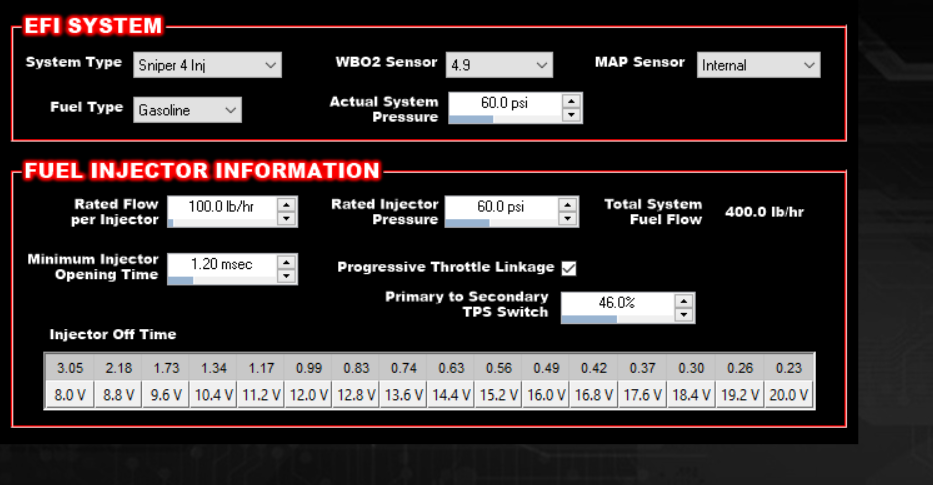Expand the WBO2 Sensor dropdown
Viewport: 933px width, 485px height.
point(499,66)
